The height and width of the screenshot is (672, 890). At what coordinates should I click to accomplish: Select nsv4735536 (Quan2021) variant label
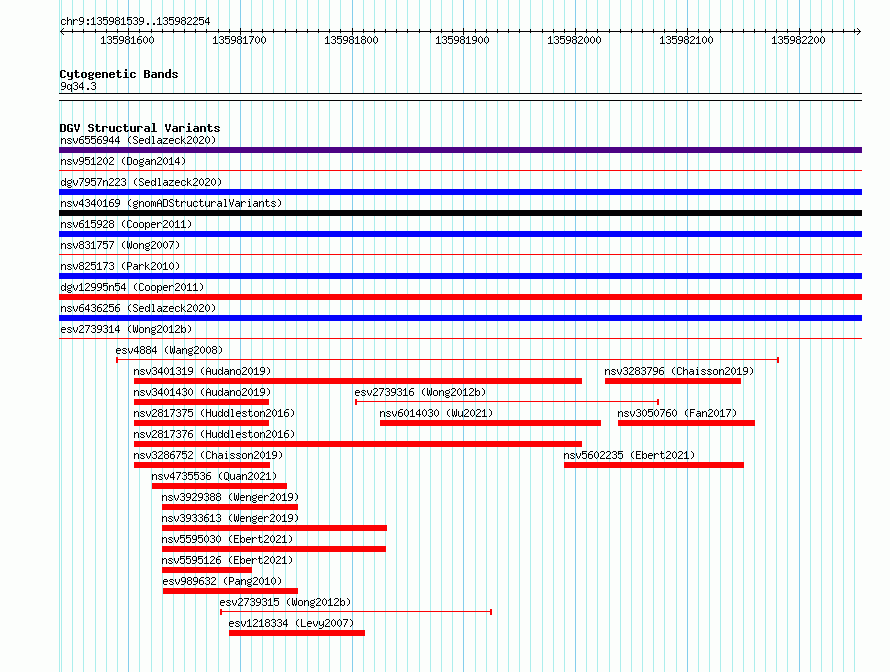click(214, 476)
